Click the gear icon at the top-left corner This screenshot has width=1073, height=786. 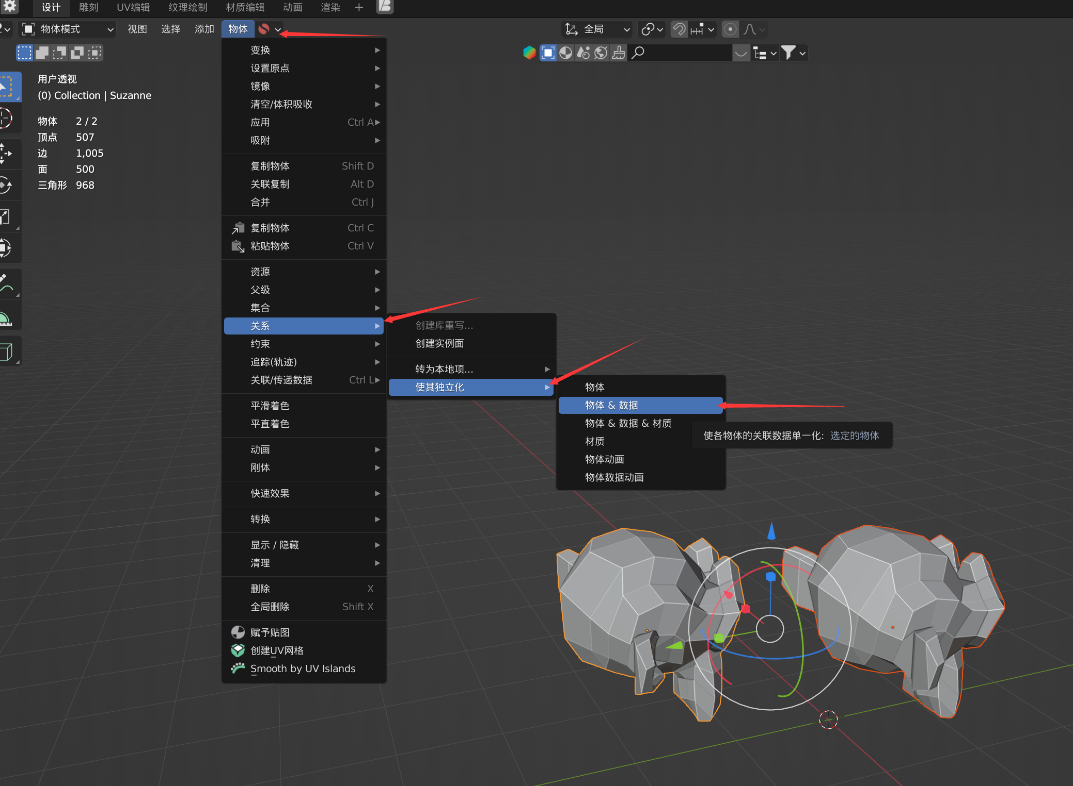pyautogui.click(x=10, y=6)
